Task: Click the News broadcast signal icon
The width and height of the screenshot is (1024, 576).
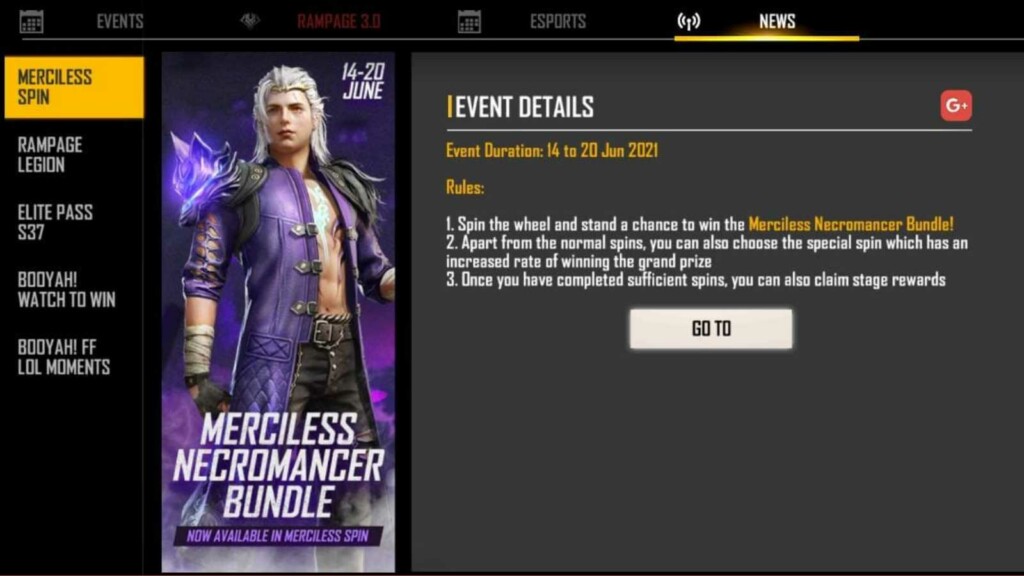Action: [688, 22]
